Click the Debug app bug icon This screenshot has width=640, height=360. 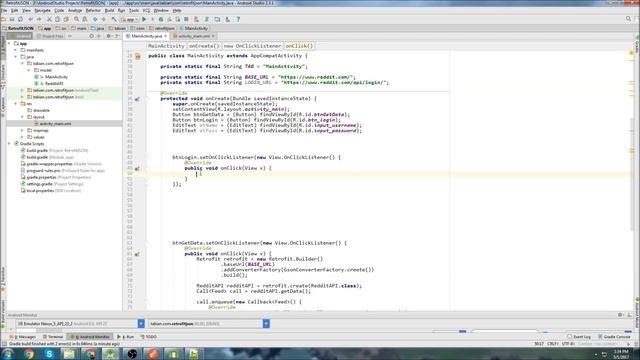pyautogui.click(x=161, y=19)
